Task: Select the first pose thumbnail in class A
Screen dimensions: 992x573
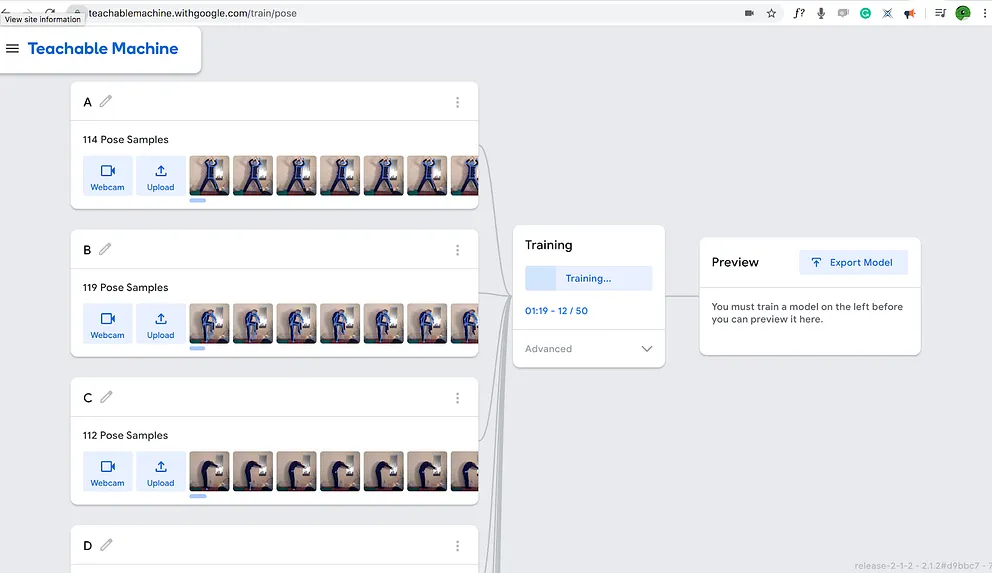Action: tap(209, 176)
